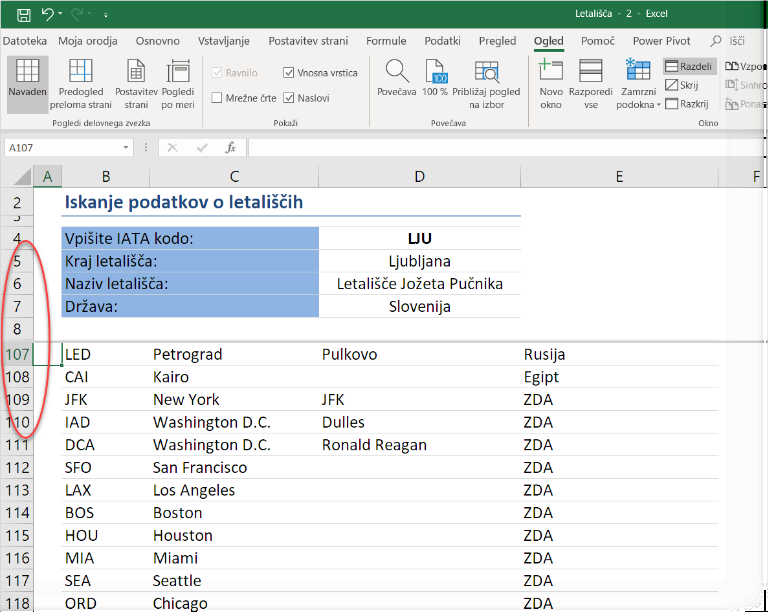Switch to Predogled preloma strani view
The image size is (768, 612).
point(81,84)
